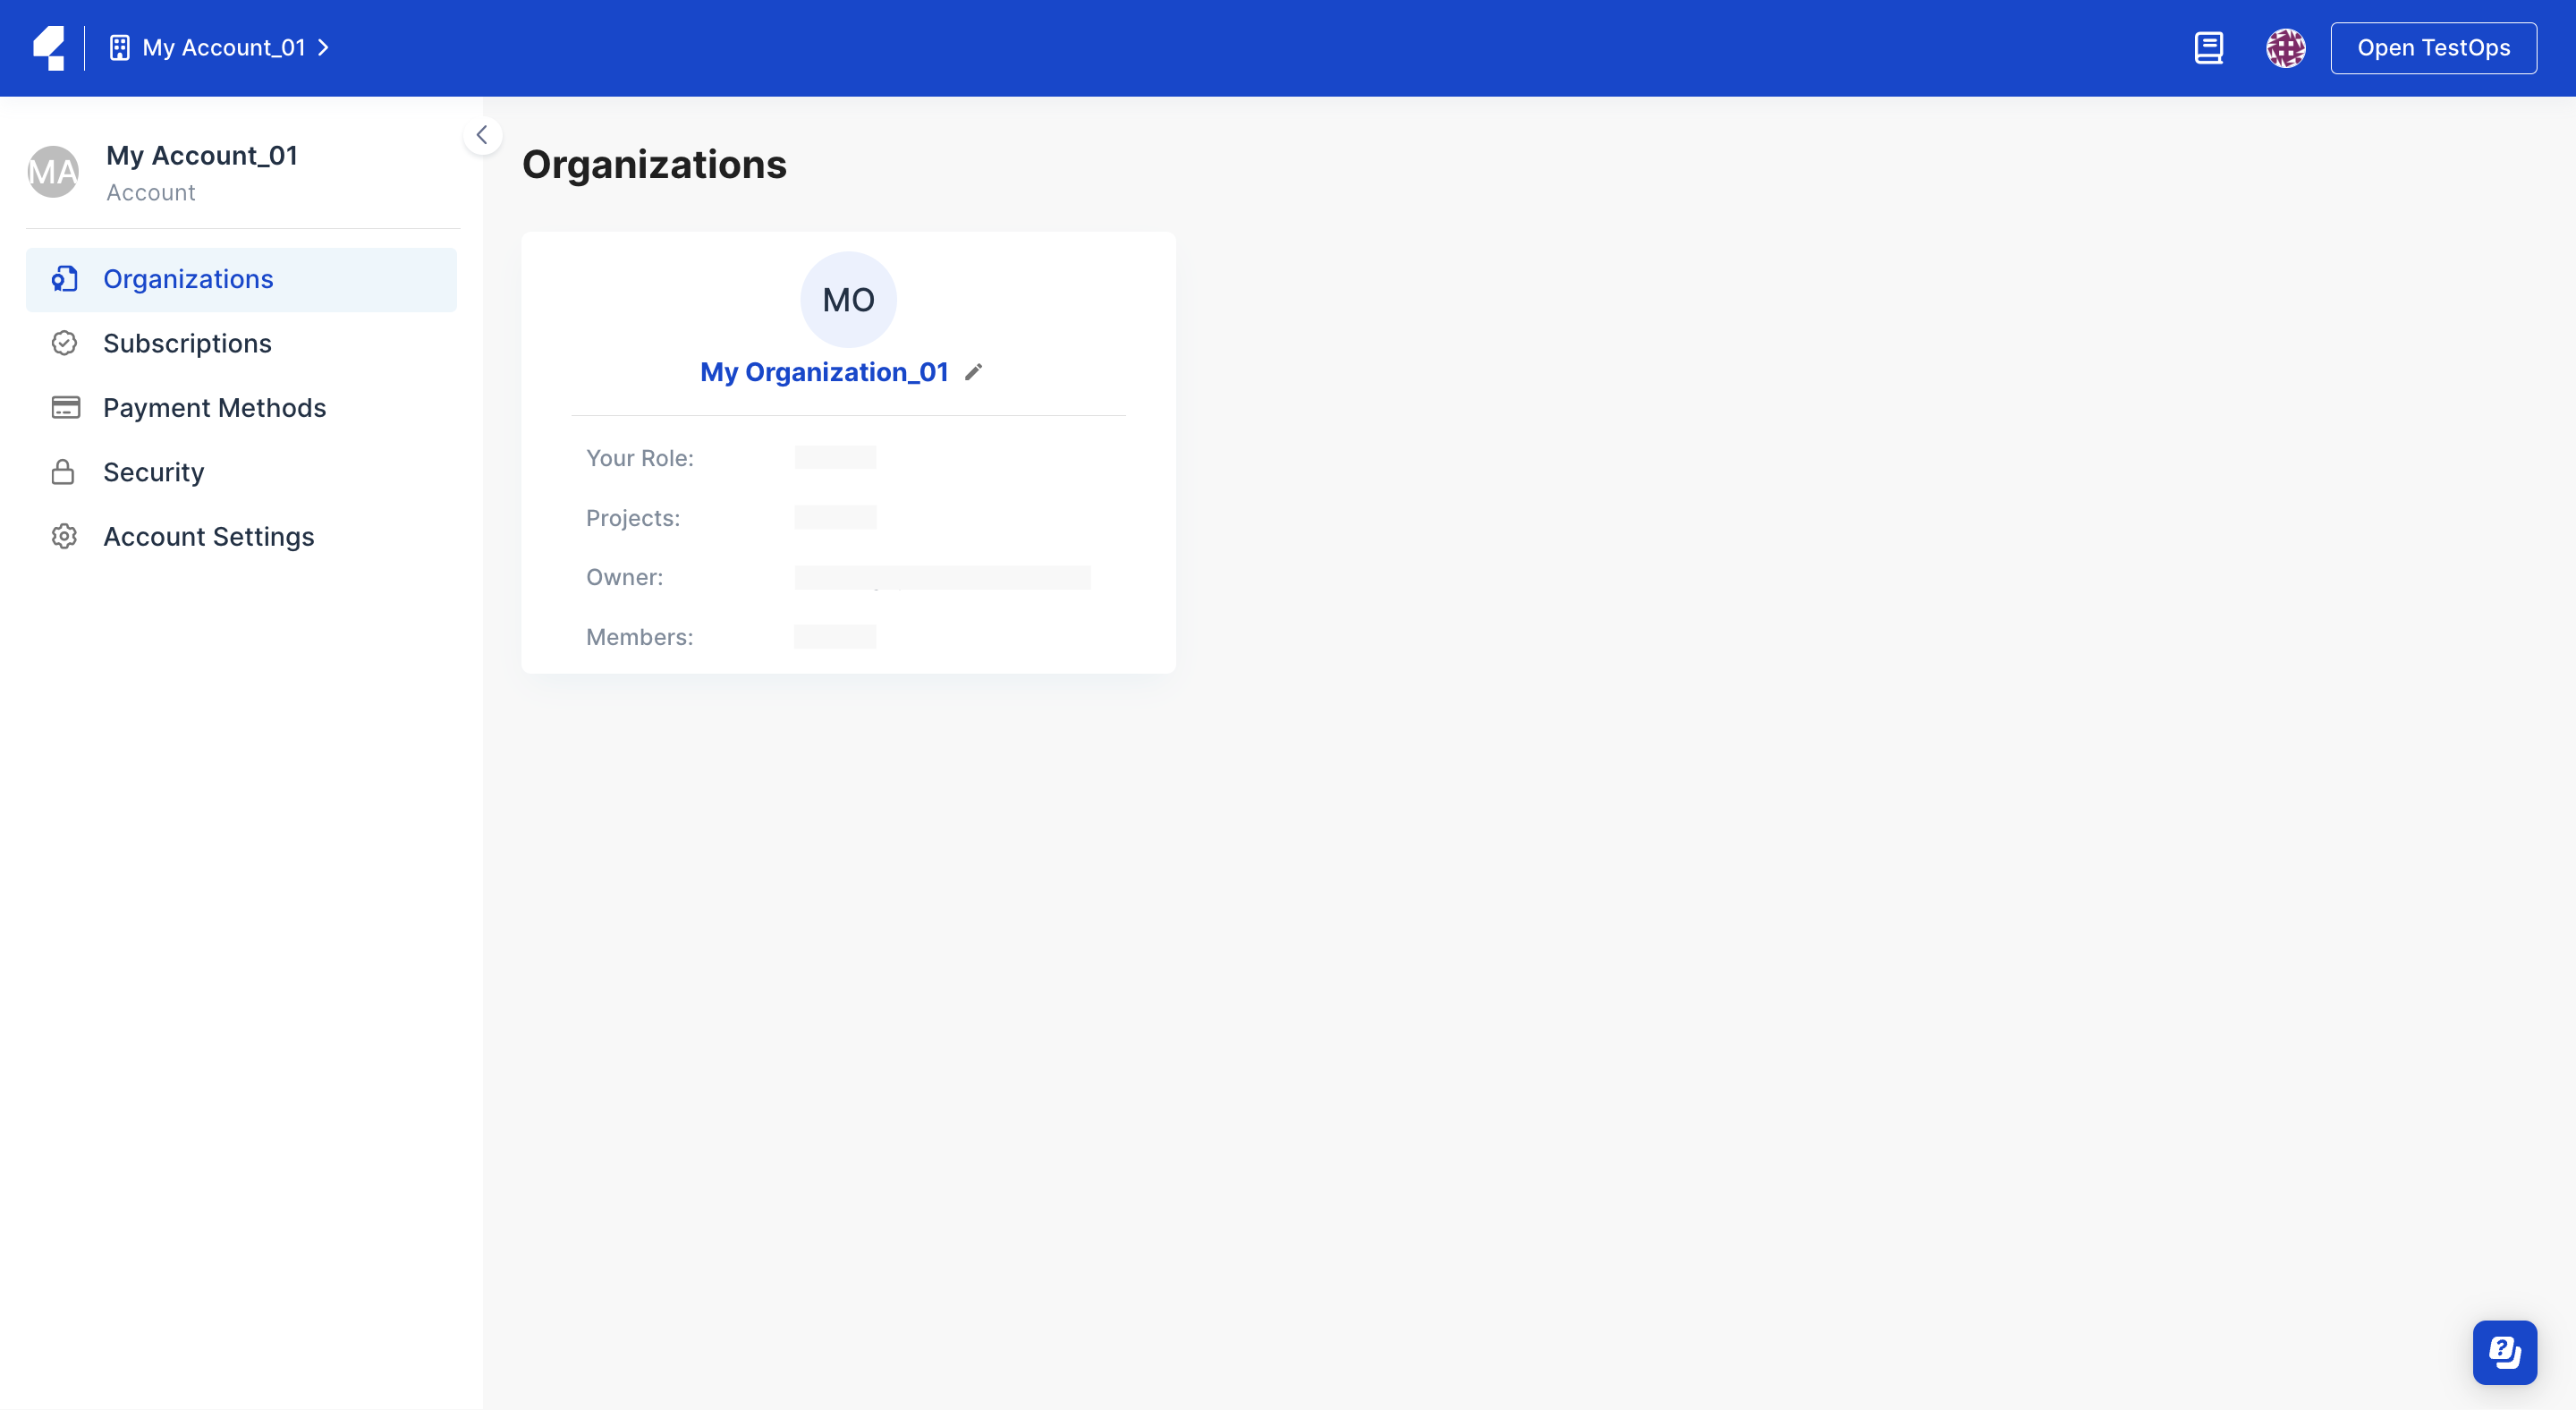Click the Security sidebar icon
Screen dimensions: 2576x1410
coord(63,472)
